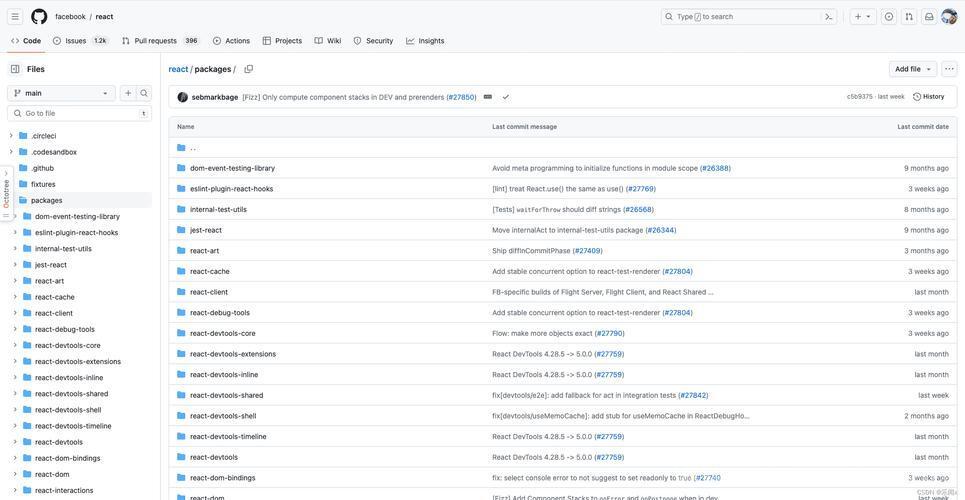This screenshot has width=965, height=500.
Task: Expand react-debug-tools in the sidebar tree
Action: pyautogui.click(x=15, y=329)
